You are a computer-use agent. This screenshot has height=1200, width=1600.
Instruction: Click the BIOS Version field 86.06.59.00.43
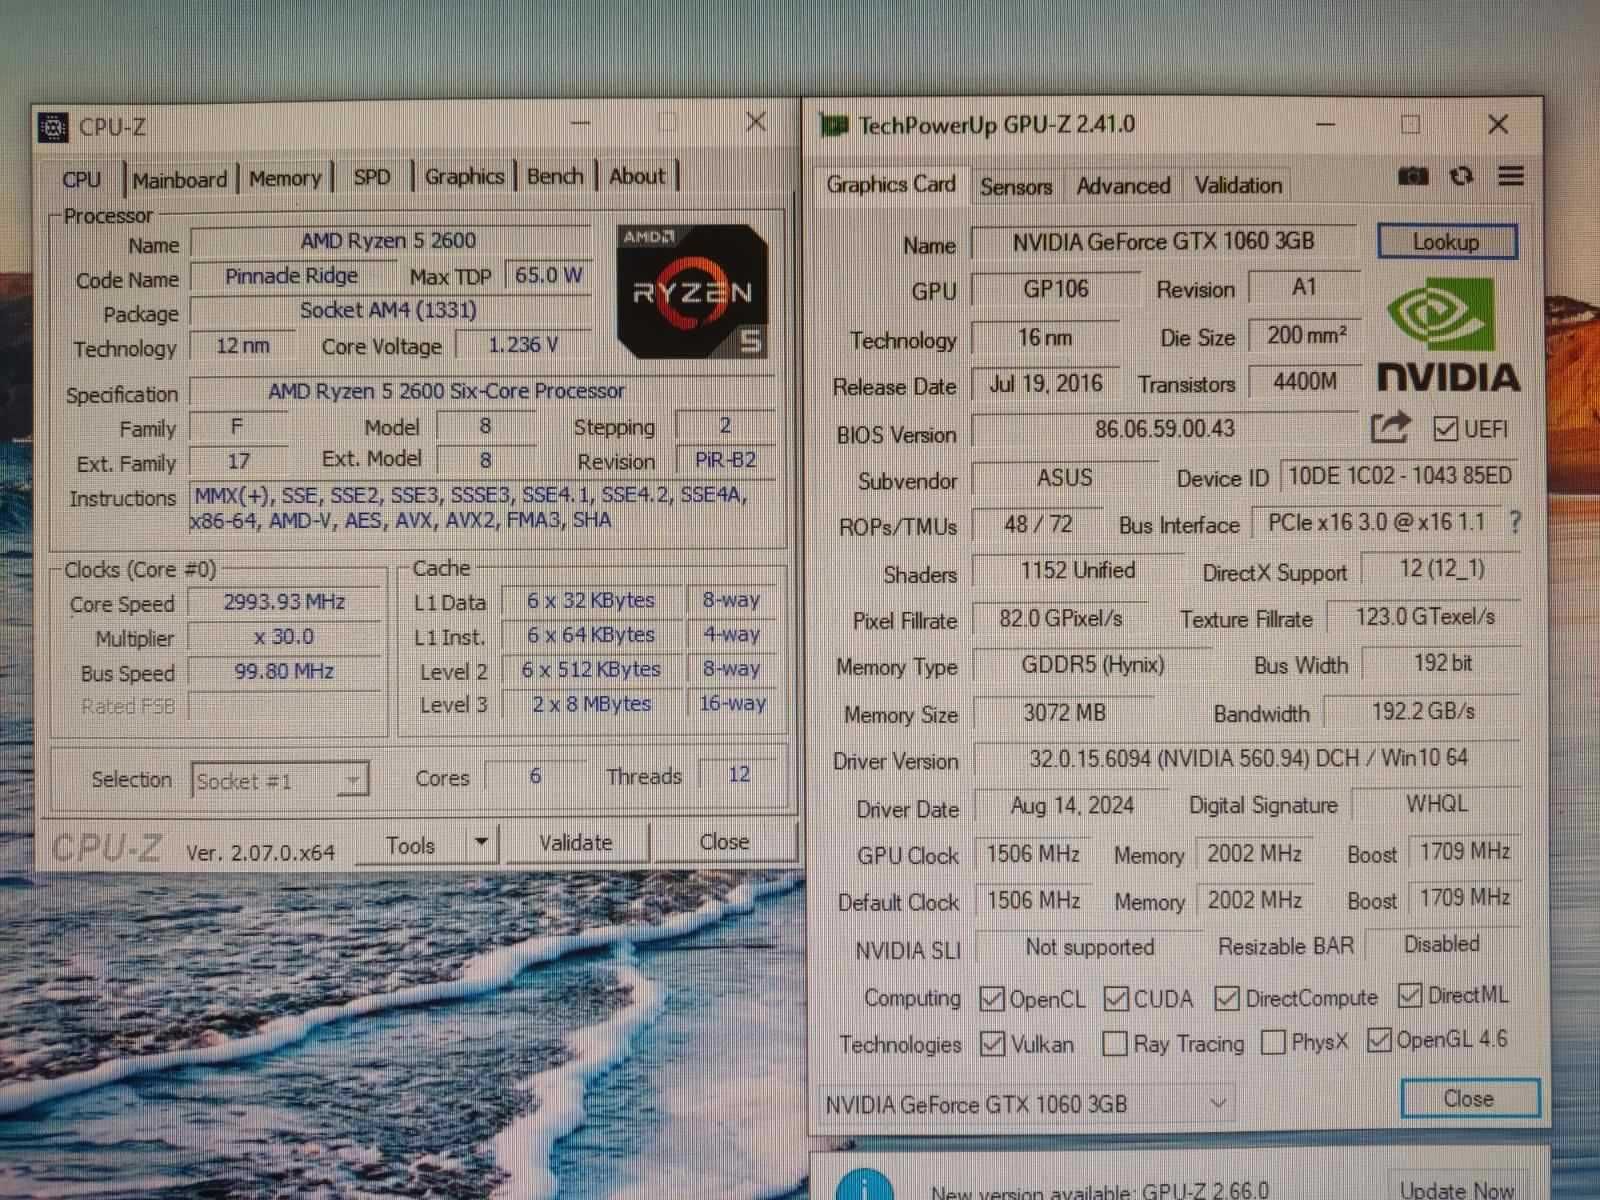1165,430
